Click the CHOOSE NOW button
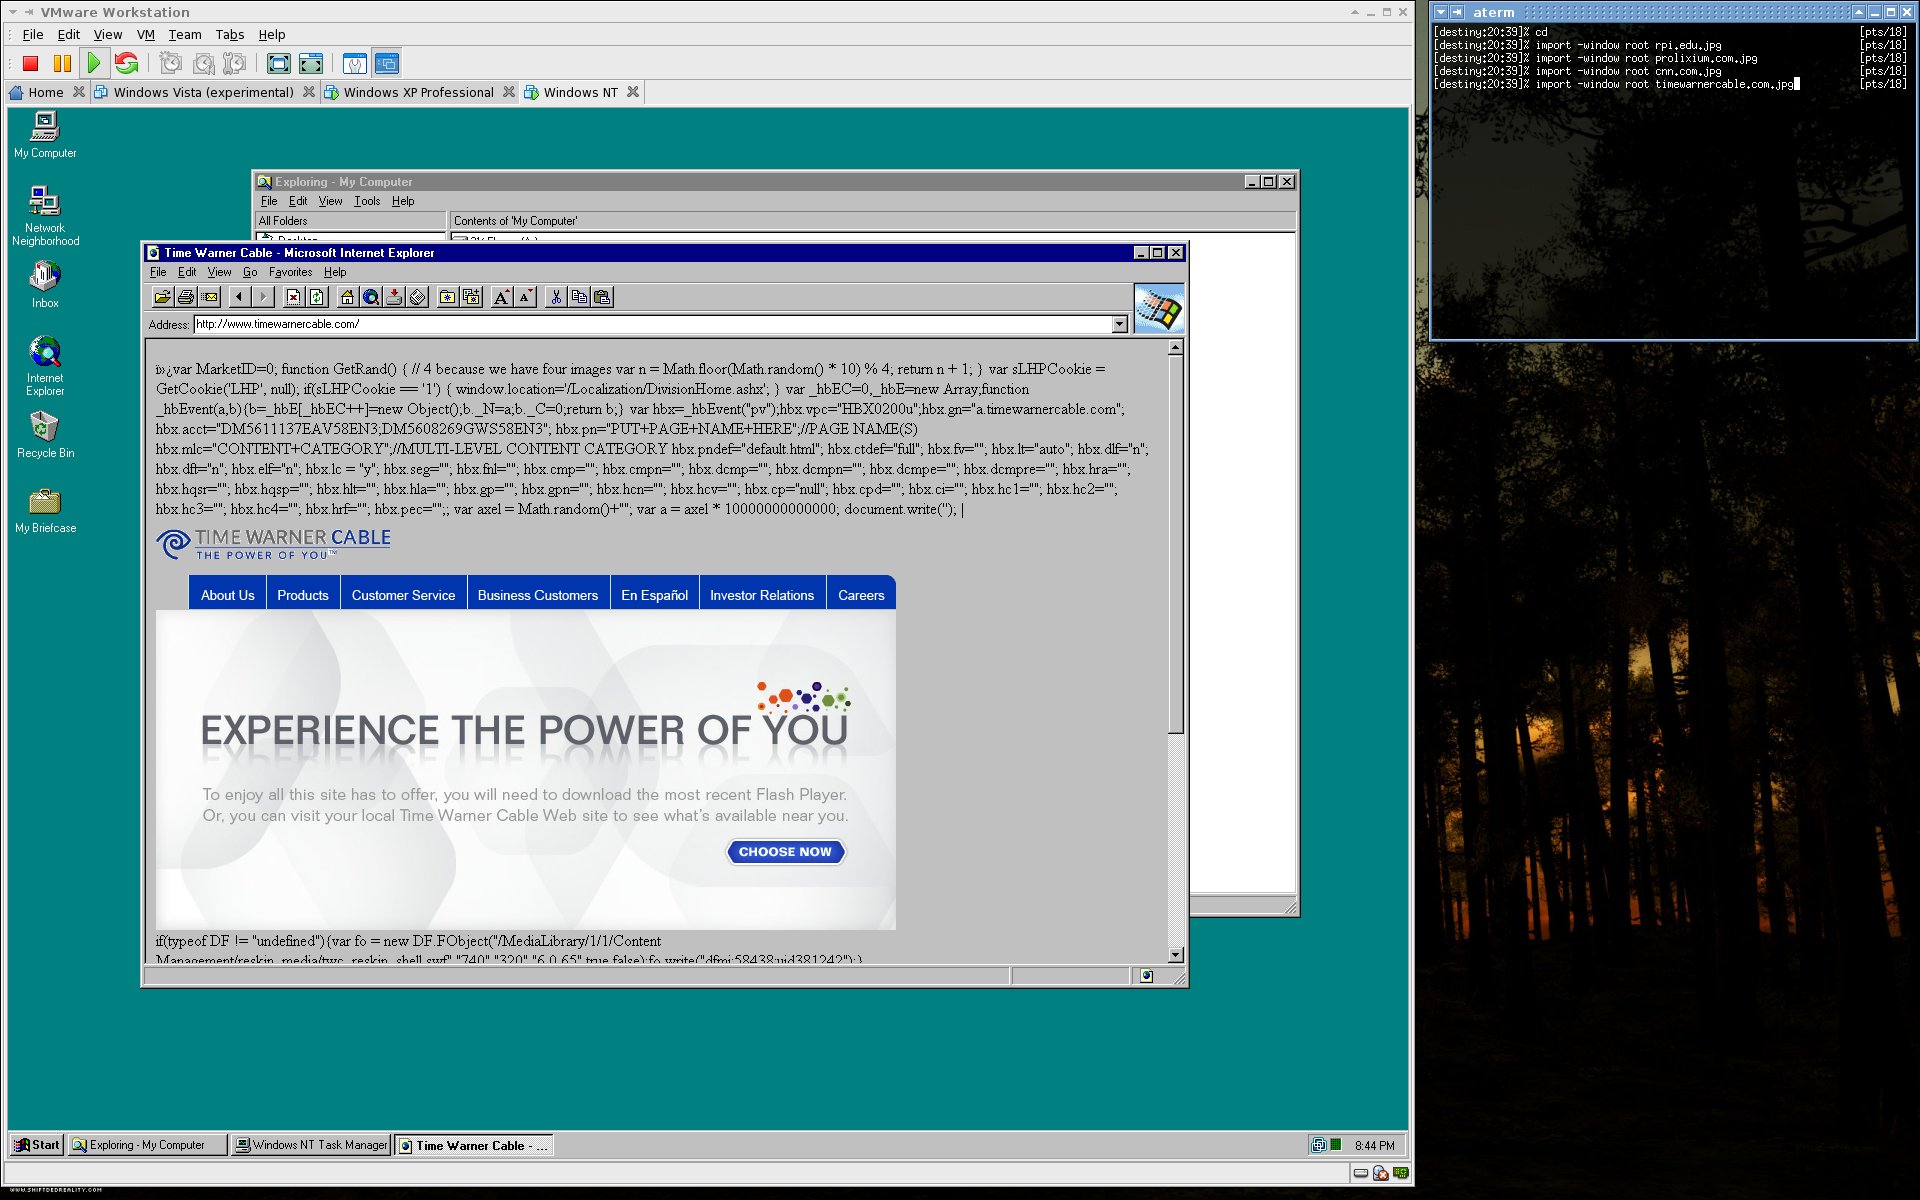Viewport: 1920px width, 1200px height. pos(785,852)
